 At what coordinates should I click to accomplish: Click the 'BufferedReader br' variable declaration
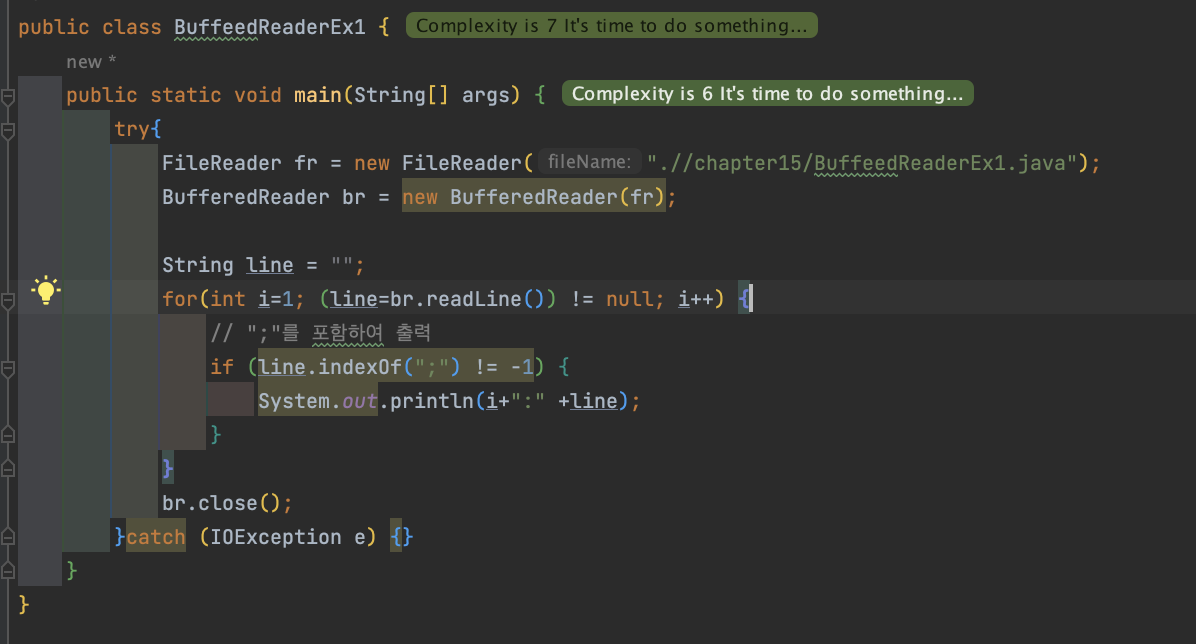[x=264, y=197]
